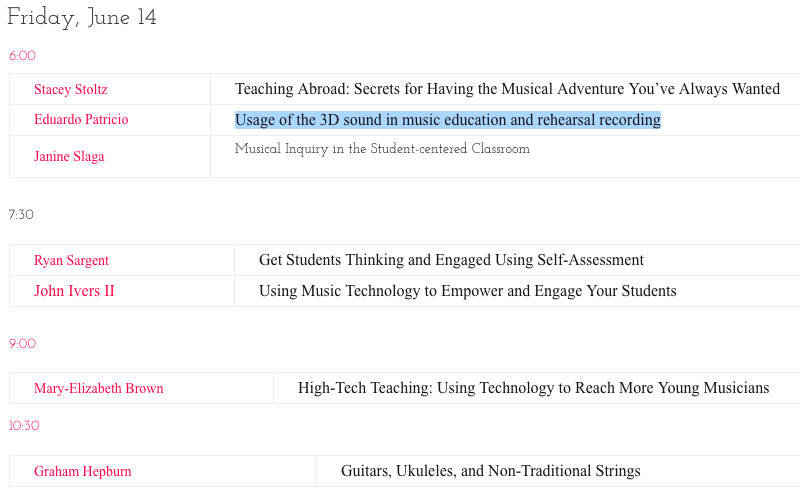Click Janine Slaga speaker name
801x499 pixels.
(69, 156)
